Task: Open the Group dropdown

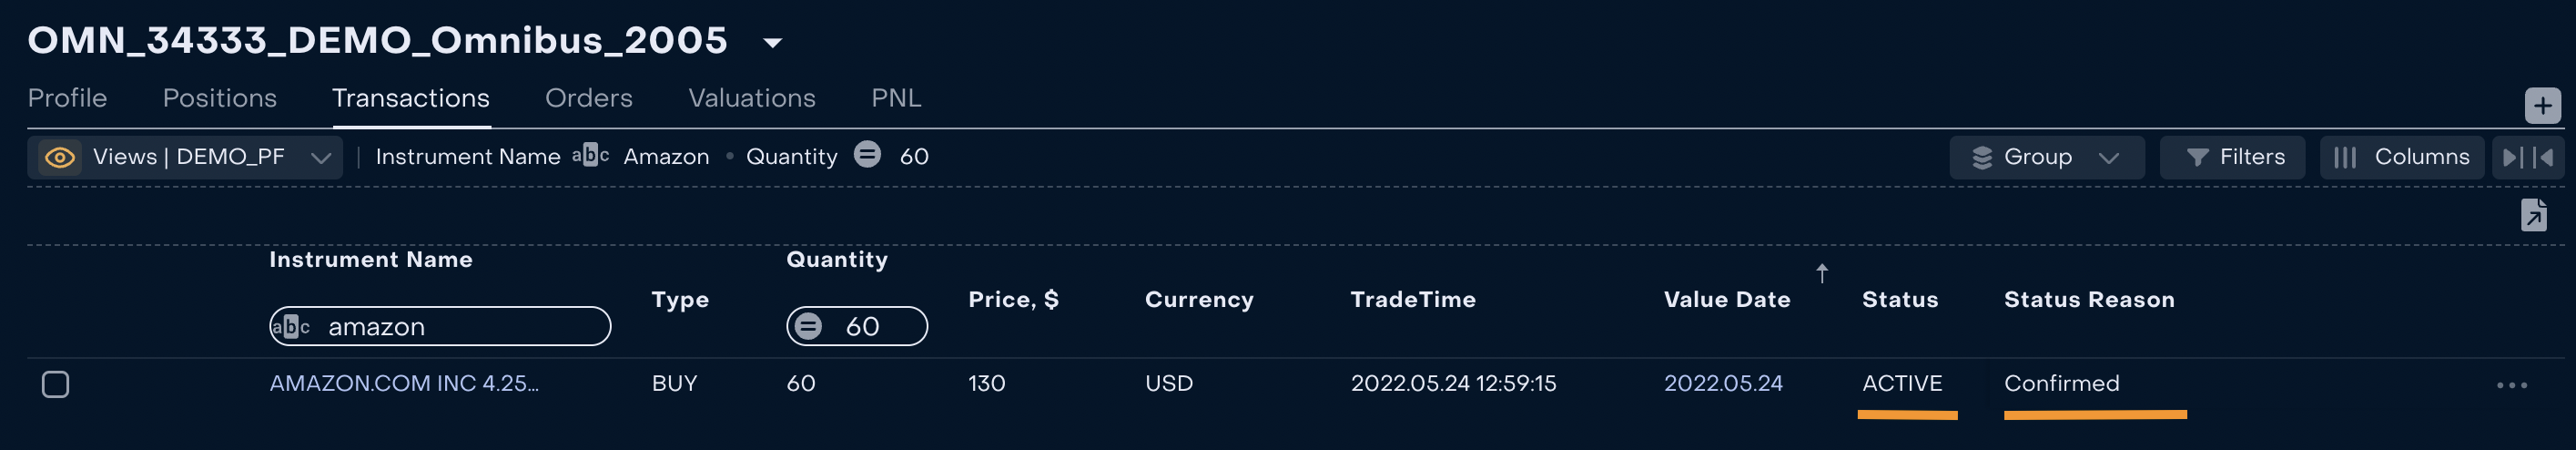Action: (x=2046, y=158)
